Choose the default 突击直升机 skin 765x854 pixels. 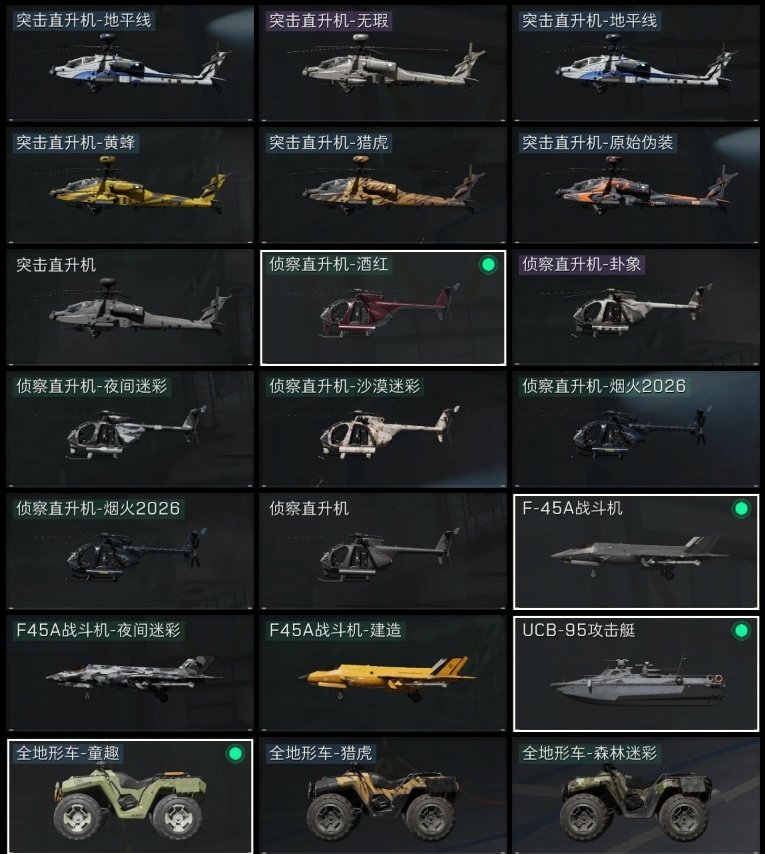pos(130,307)
